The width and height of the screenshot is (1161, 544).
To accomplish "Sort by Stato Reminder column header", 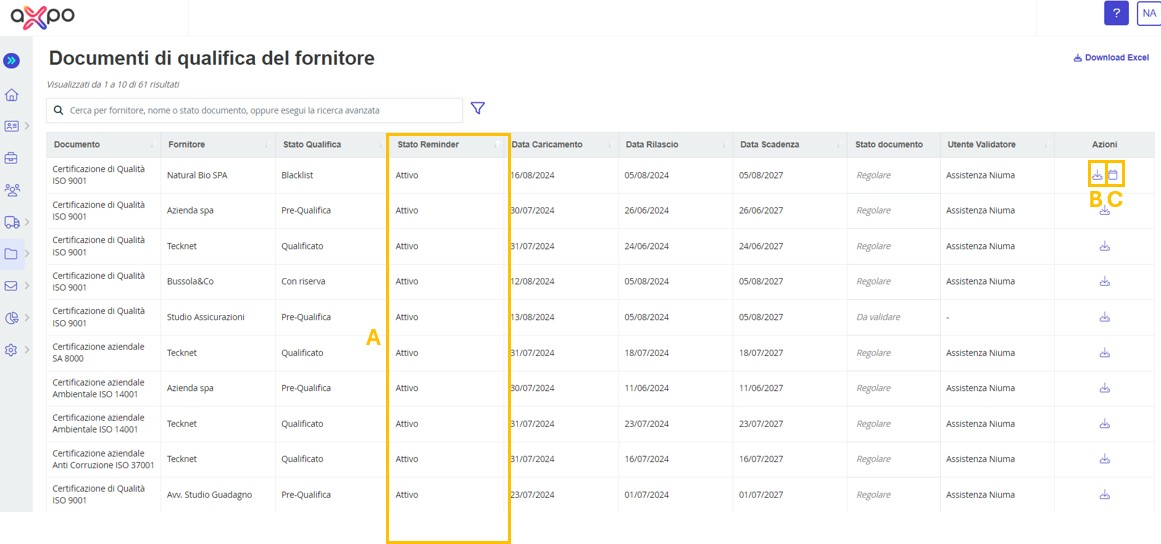I will (x=446, y=144).
